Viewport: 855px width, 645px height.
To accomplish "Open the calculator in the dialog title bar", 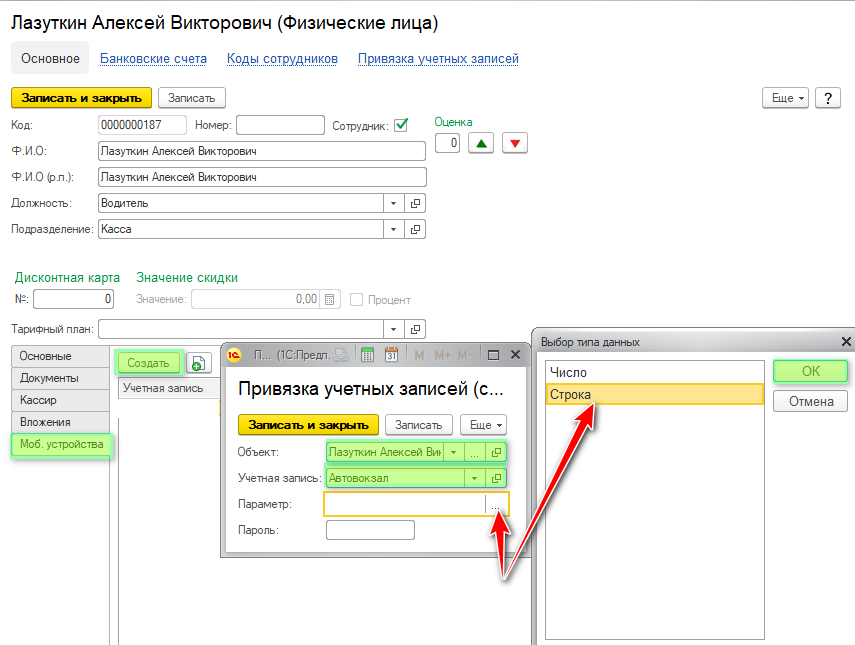I will tap(367, 354).
